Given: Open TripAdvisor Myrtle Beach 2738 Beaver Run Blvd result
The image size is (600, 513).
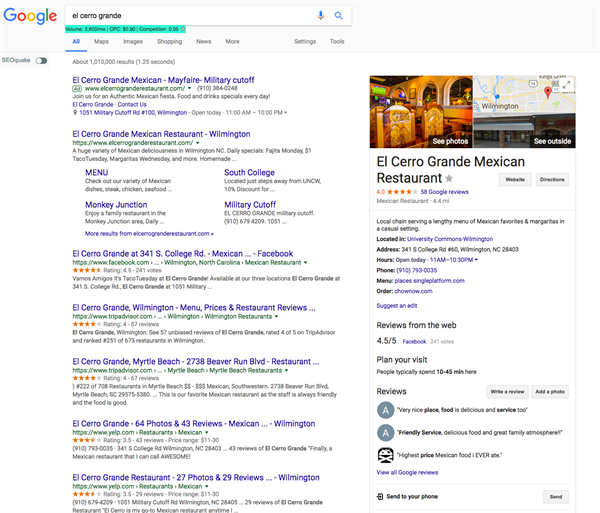Looking at the screenshot, I should point(196,362).
